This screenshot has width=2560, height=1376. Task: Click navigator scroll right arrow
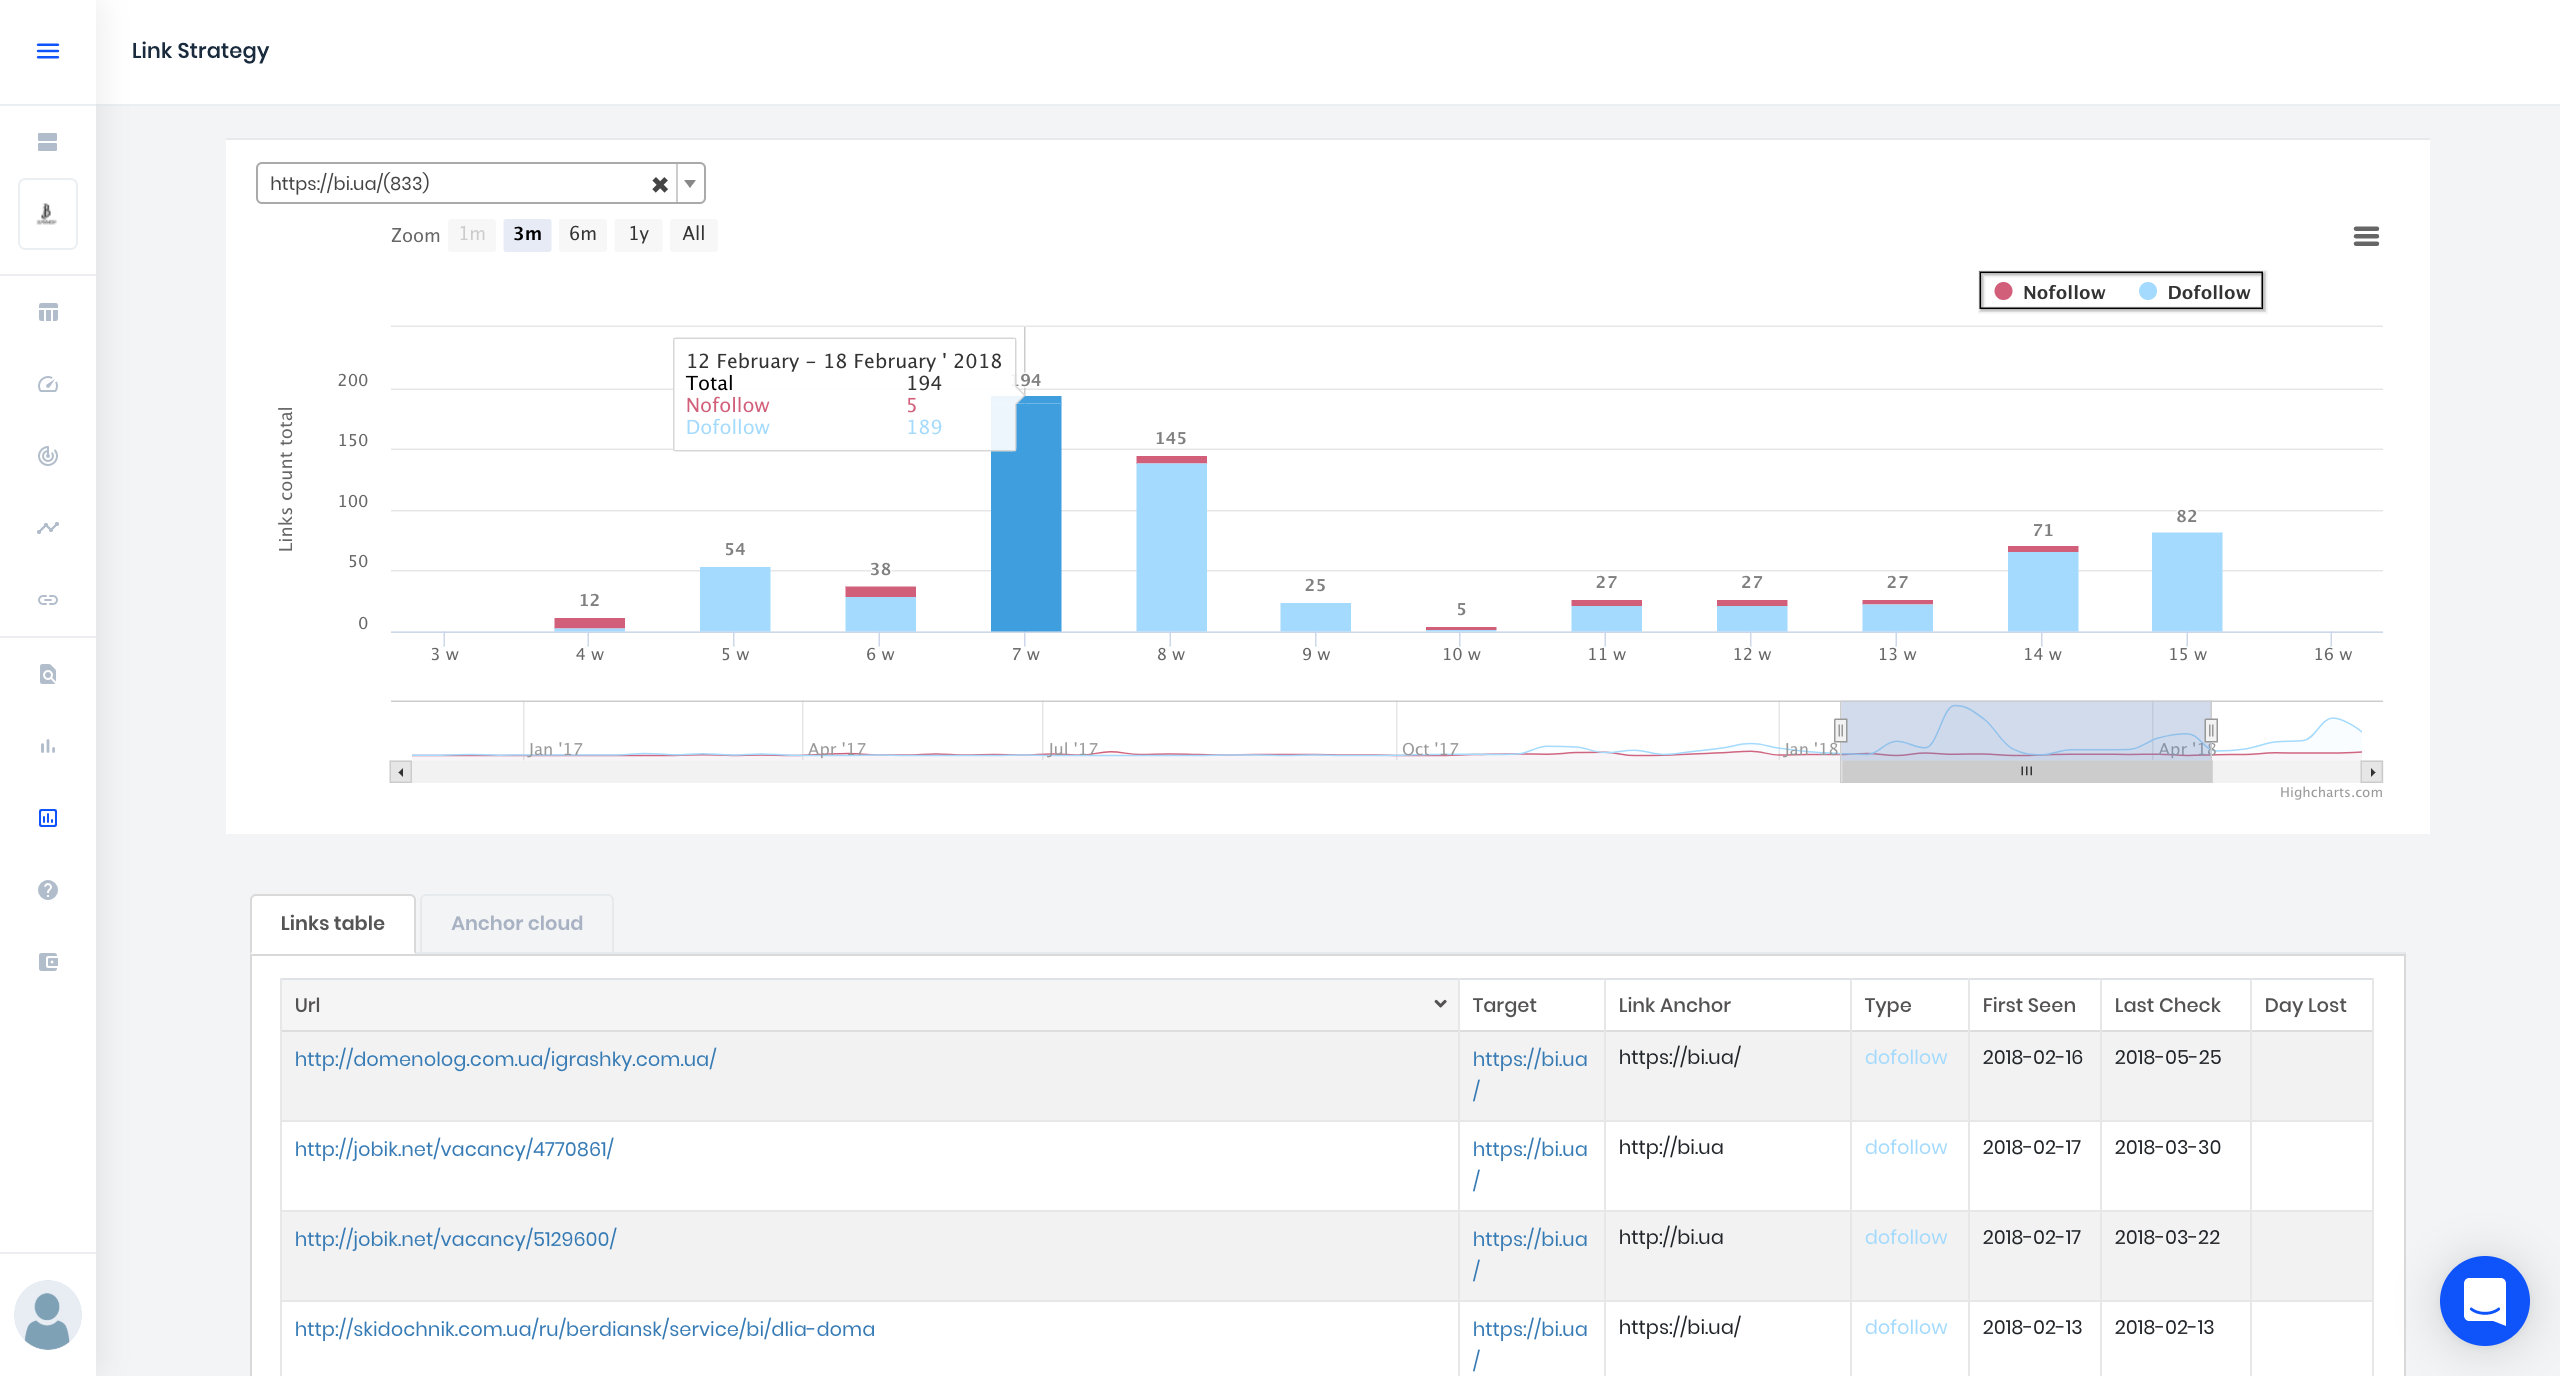coord(2372,772)
